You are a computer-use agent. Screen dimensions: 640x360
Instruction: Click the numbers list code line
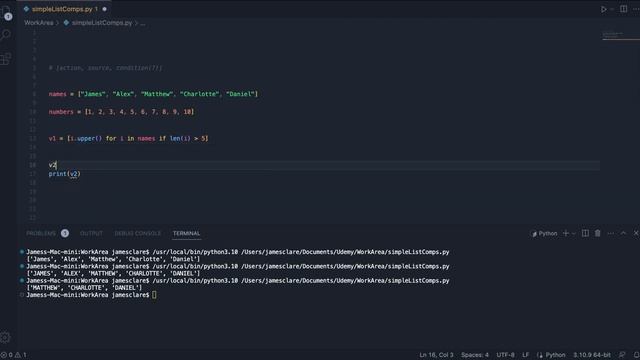121,112
